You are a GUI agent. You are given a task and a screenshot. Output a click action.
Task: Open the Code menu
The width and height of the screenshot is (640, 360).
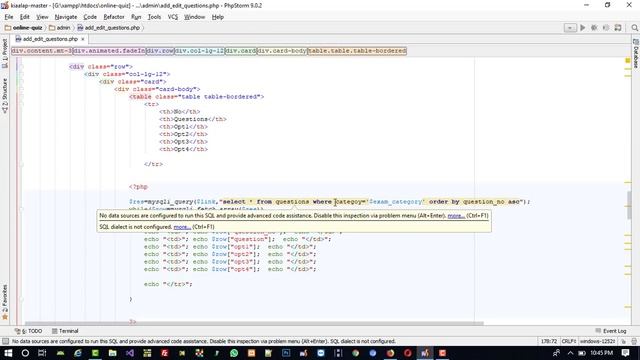90,17
